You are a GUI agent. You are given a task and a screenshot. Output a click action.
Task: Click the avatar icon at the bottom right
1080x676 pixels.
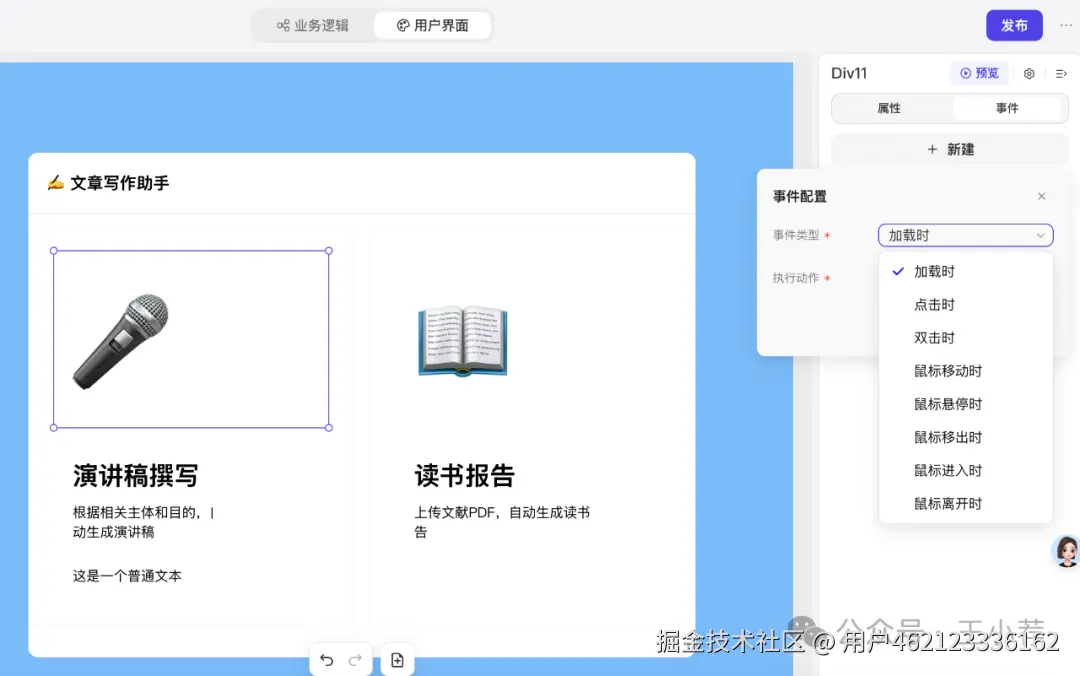tap(1066, 551)
